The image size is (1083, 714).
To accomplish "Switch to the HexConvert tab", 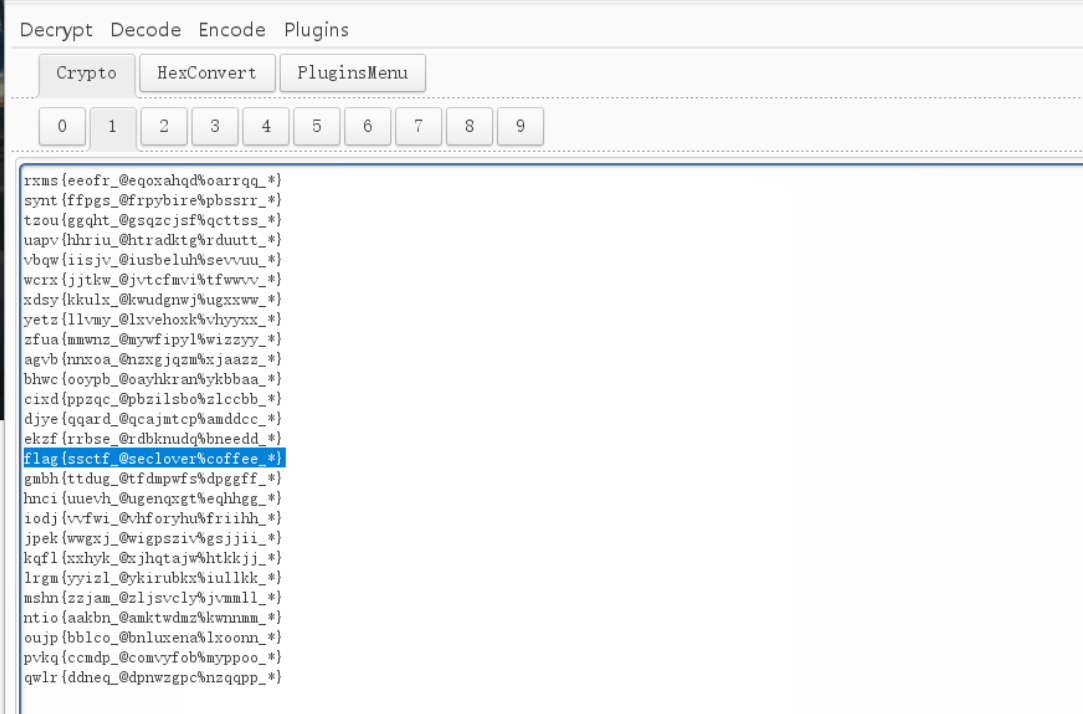I will (x=207, y=73).
